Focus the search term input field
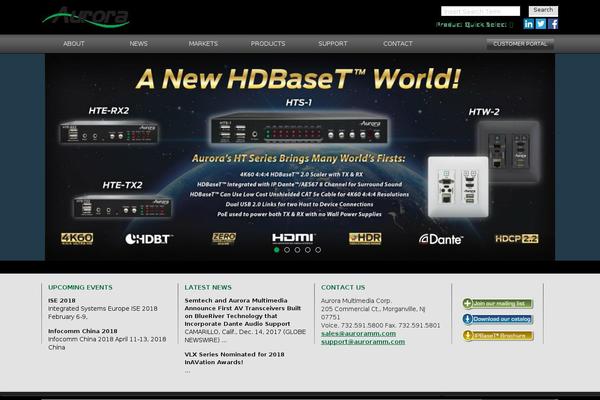The width and height of the screenshot is (600, 400). 481,11
